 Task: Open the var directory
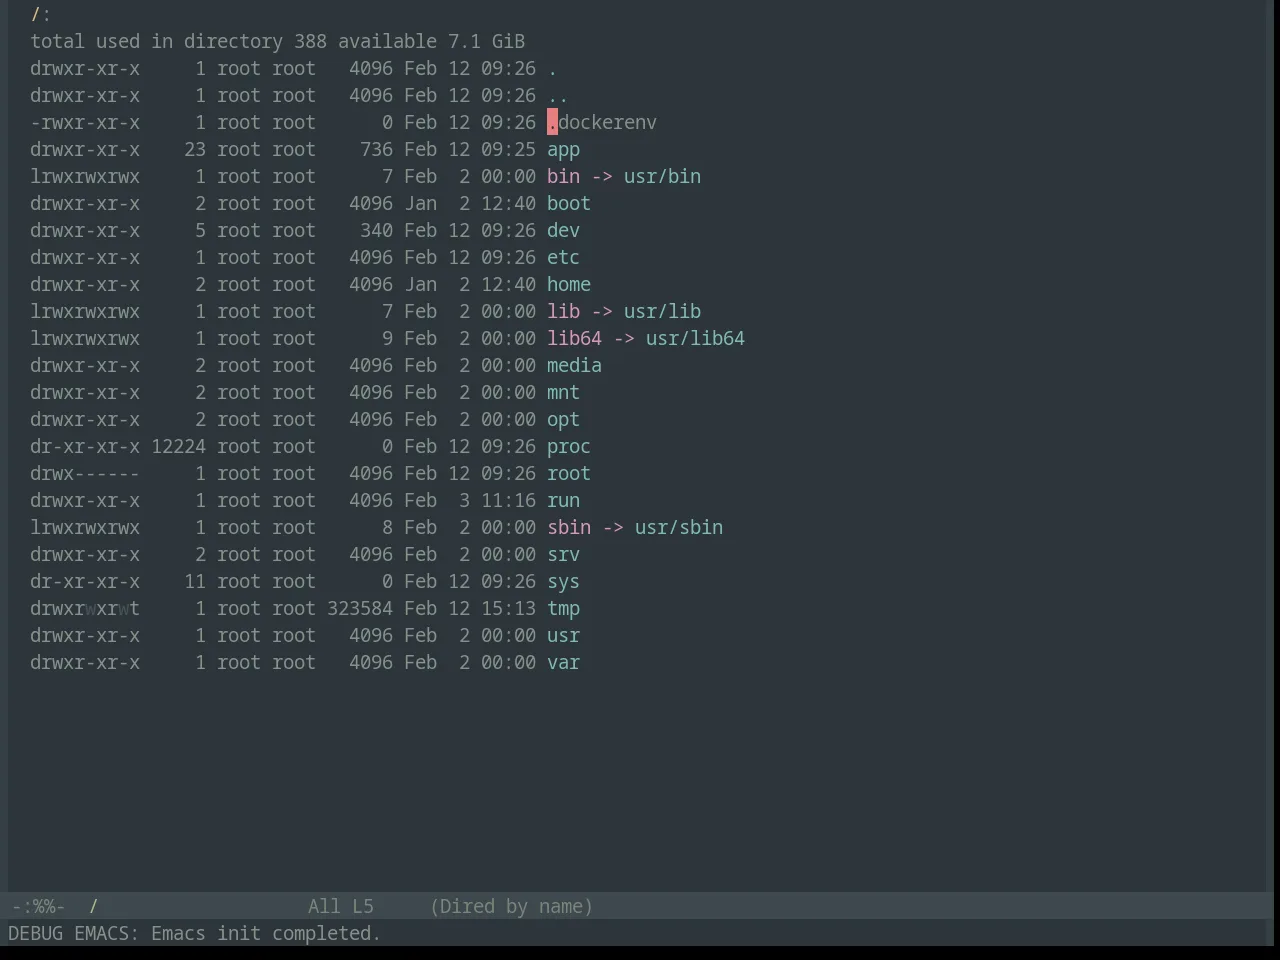(x=563, y=663)
